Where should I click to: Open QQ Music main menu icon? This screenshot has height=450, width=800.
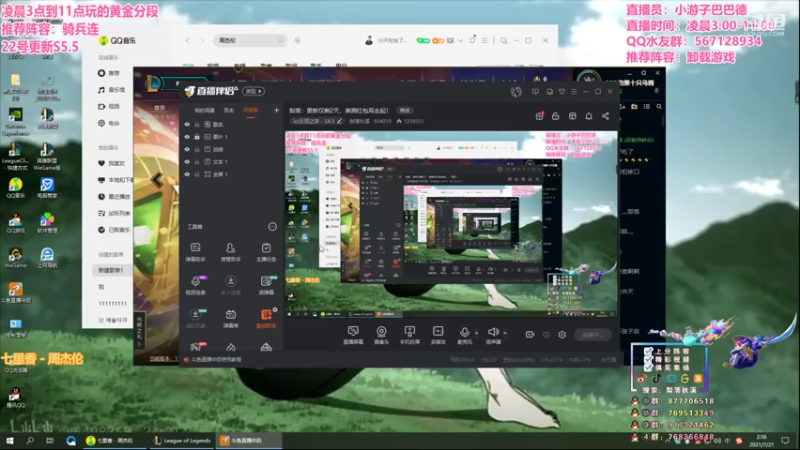484,40
